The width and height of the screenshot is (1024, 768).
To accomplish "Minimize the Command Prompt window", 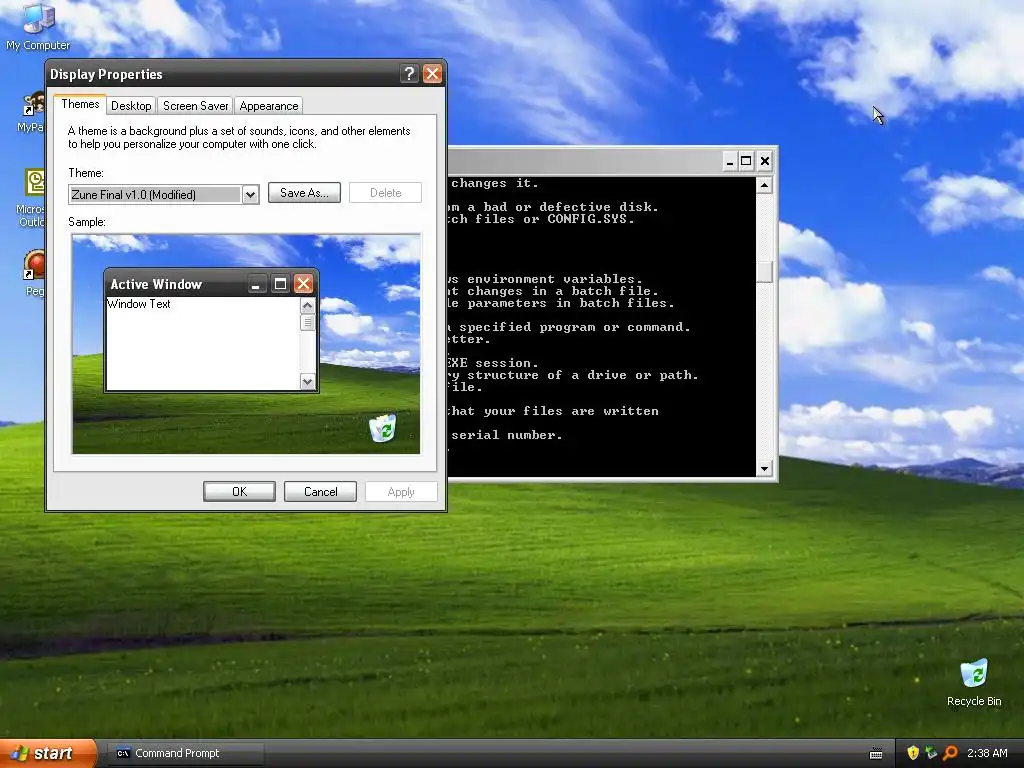I will tap(730, 161).
